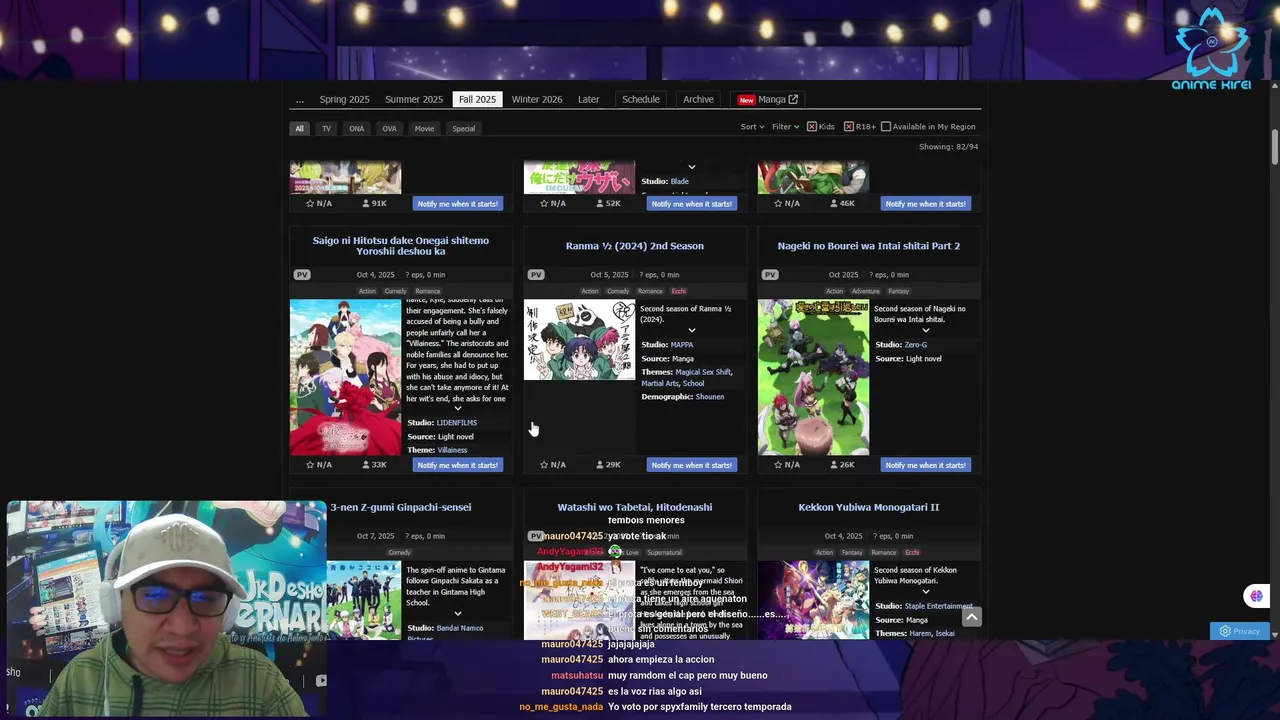This screenshot has height=720, width=1280.
Task: Open Ranma ½ (2024) 2nd Season title link
Action: coord(634,246)
